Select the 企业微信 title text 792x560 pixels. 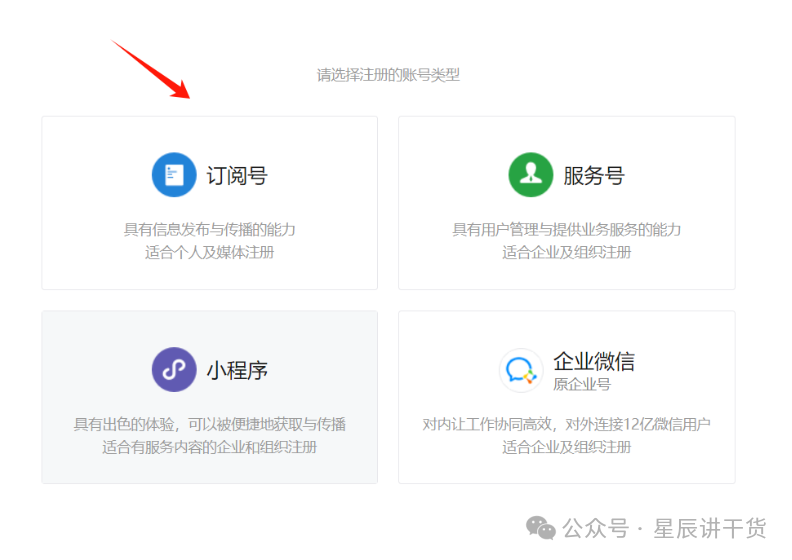pos(594,361)
